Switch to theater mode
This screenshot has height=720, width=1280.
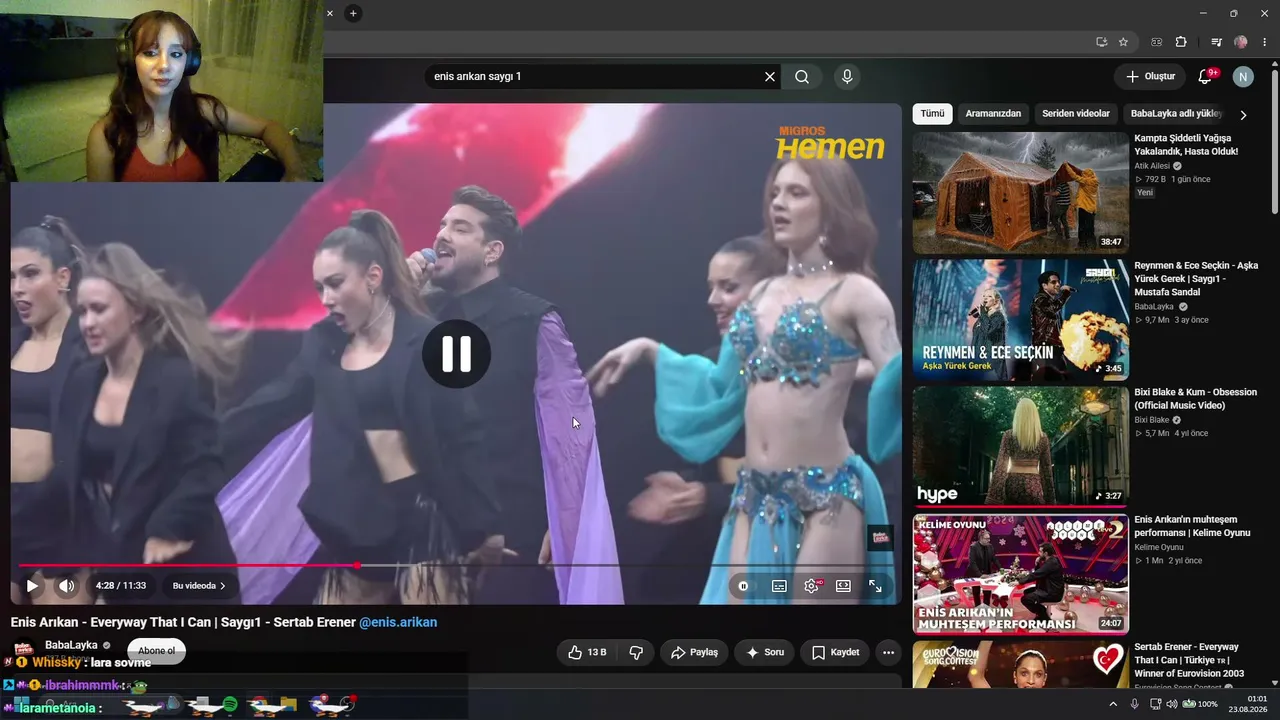pyautogui.click(x=843, y=586)
